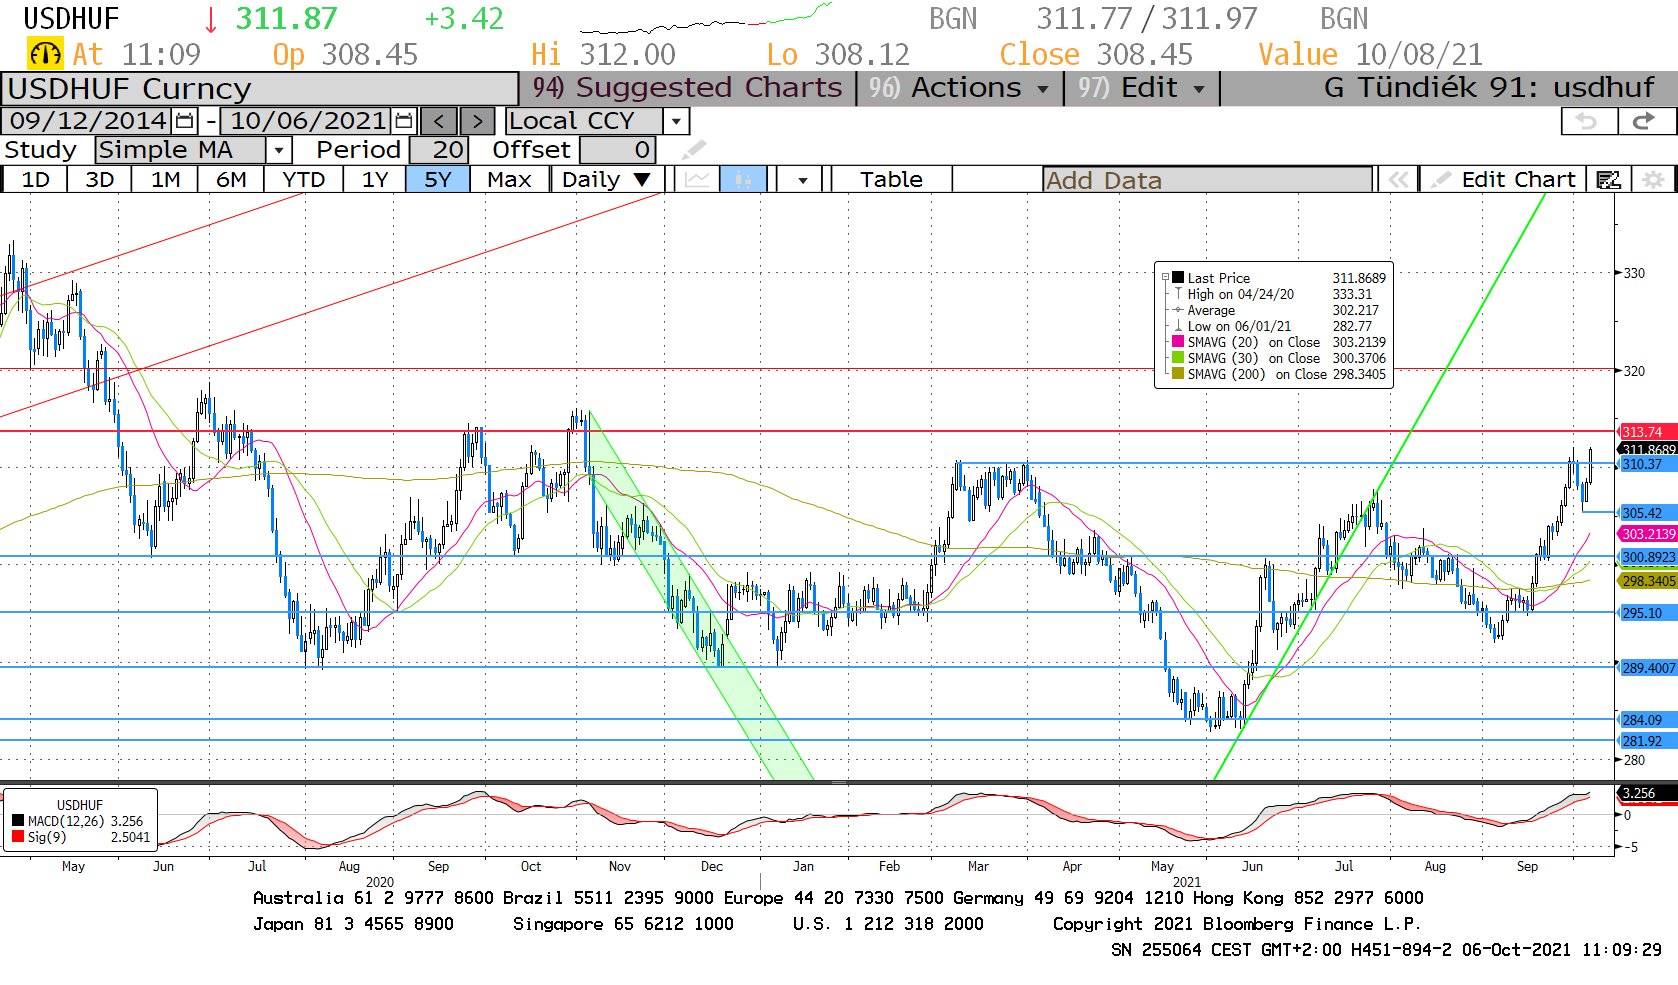Screen dimensions: 1678x985
Task: Select the 3D range tab
Action: [x=99, y=180]
